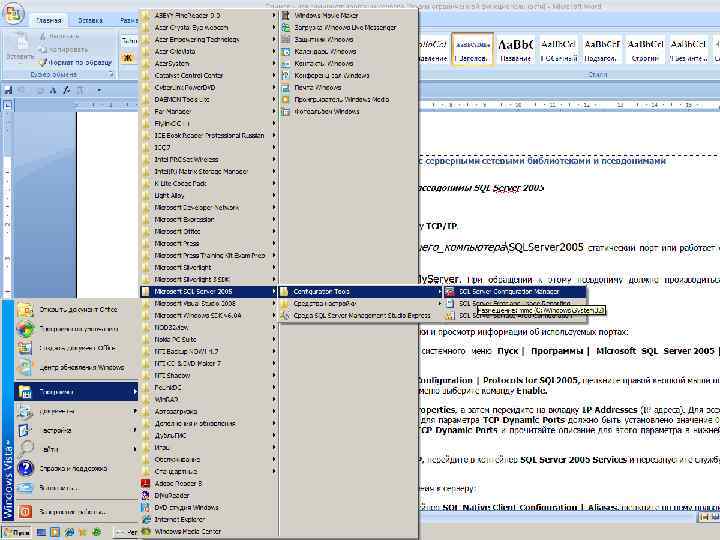Click the Windows Movie Maker icon
Screen dimensions: 720x540
(x=286, y=15)
